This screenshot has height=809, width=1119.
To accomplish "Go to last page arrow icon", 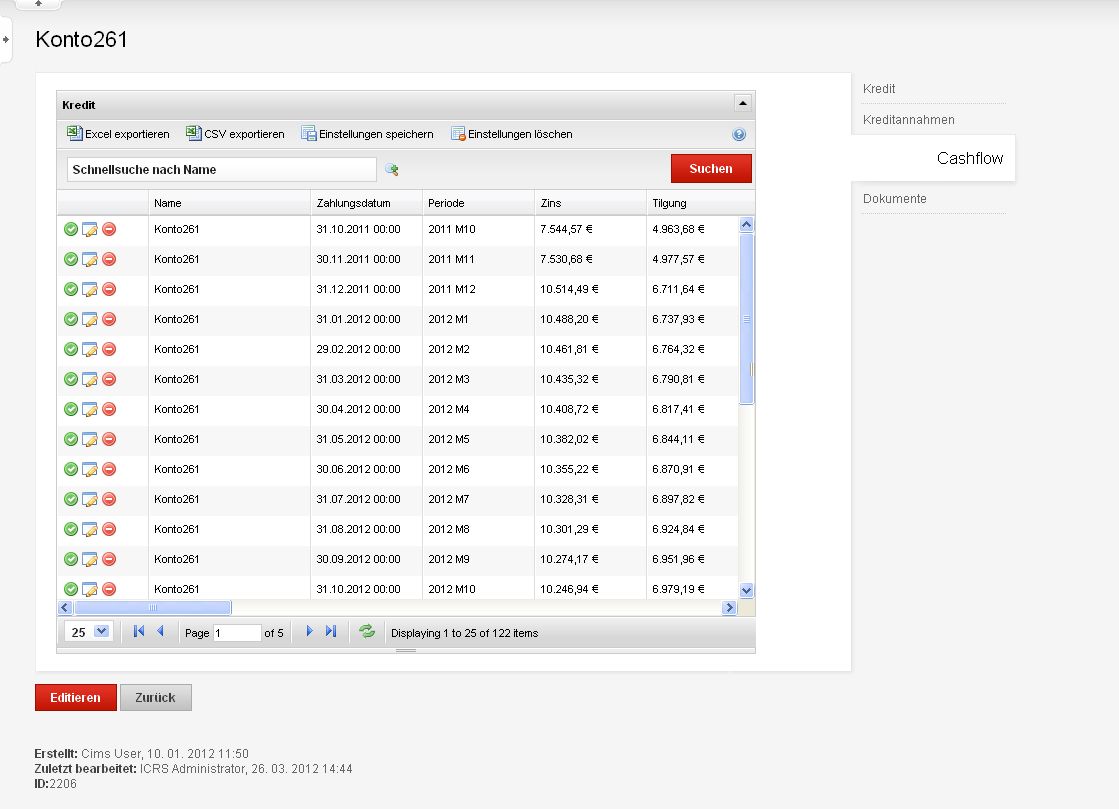I will pos(330,631).
